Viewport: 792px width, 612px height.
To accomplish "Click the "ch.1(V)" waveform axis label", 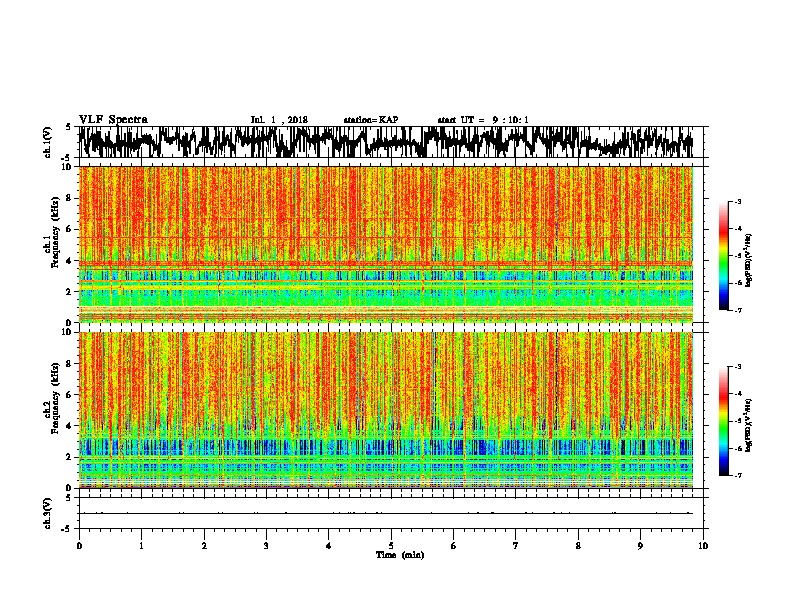I will (48, 142).
